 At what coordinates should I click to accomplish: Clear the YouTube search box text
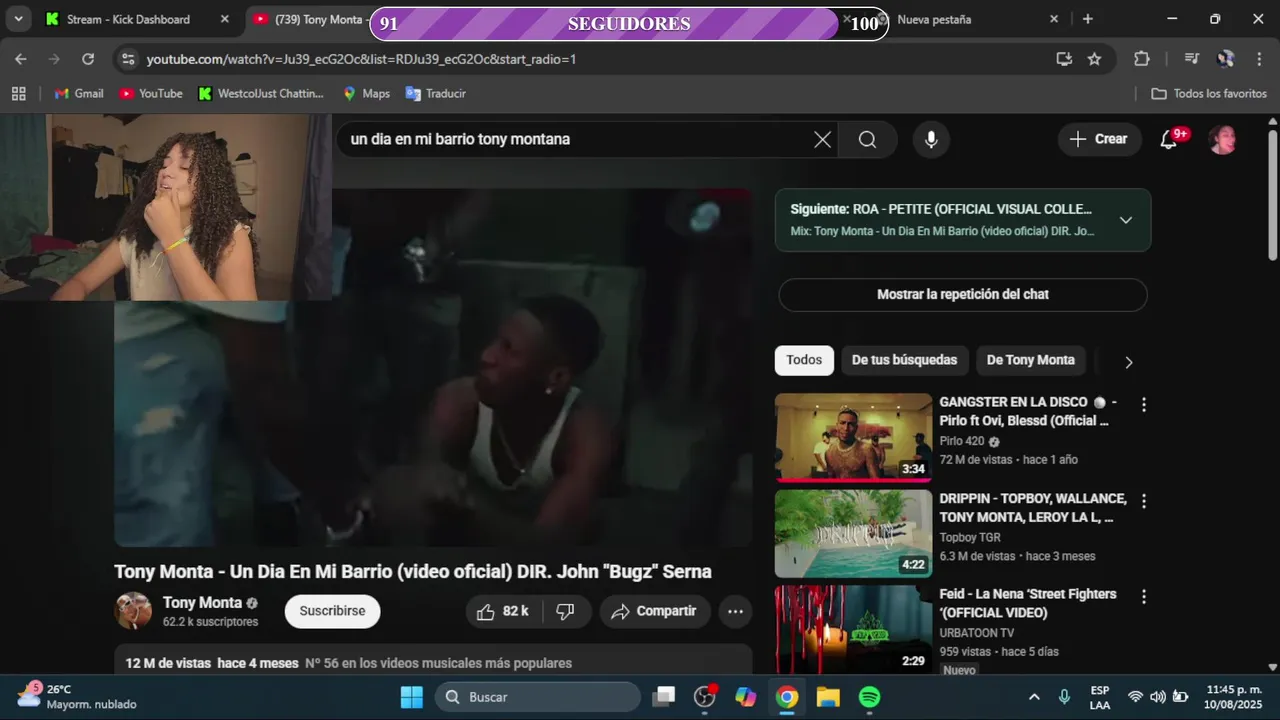pos(822,139)
